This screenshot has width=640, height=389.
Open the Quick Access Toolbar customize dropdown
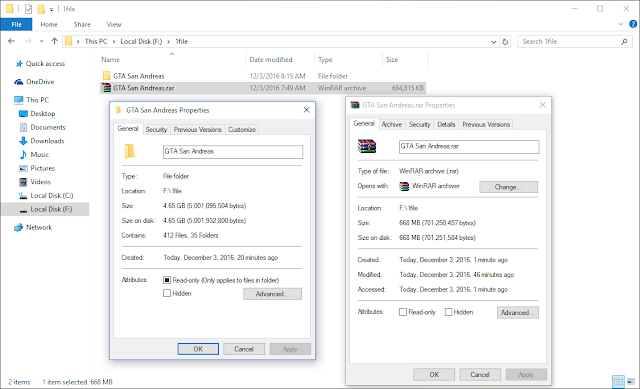(x=51, y=9)
